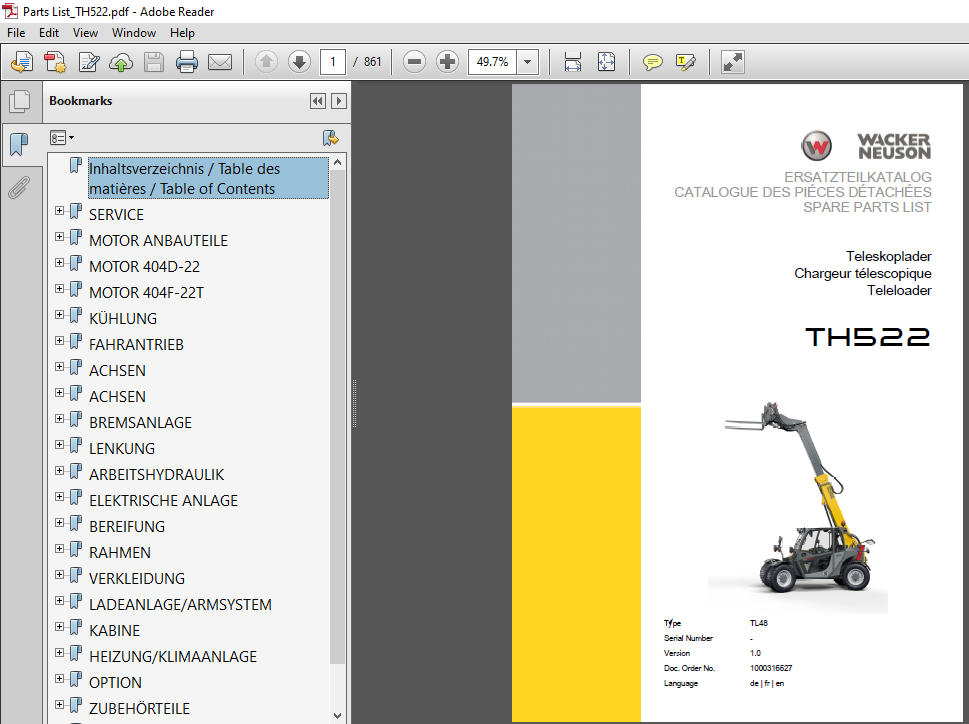
Task: Open the File menu
Action: (16, 33)
